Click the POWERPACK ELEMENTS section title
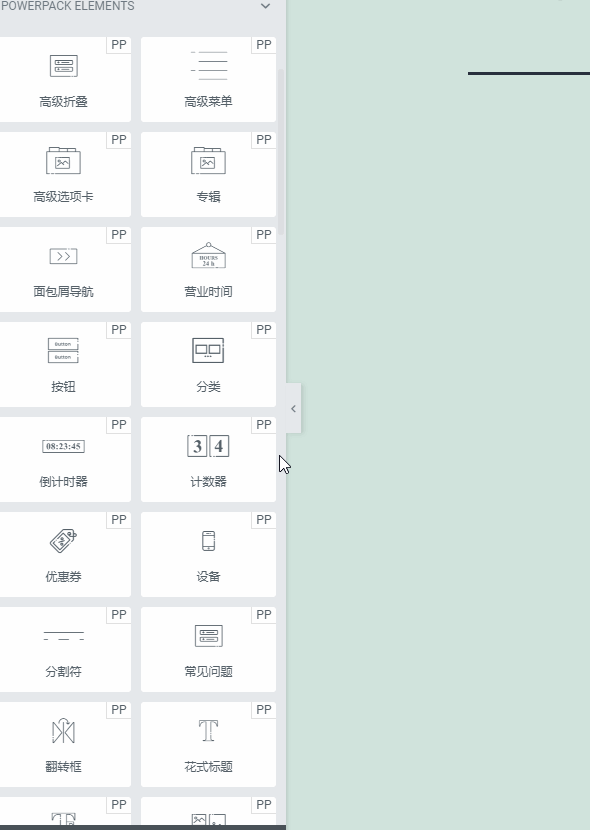The width and height of the screenshot is (590, 830). click(68, 6)
